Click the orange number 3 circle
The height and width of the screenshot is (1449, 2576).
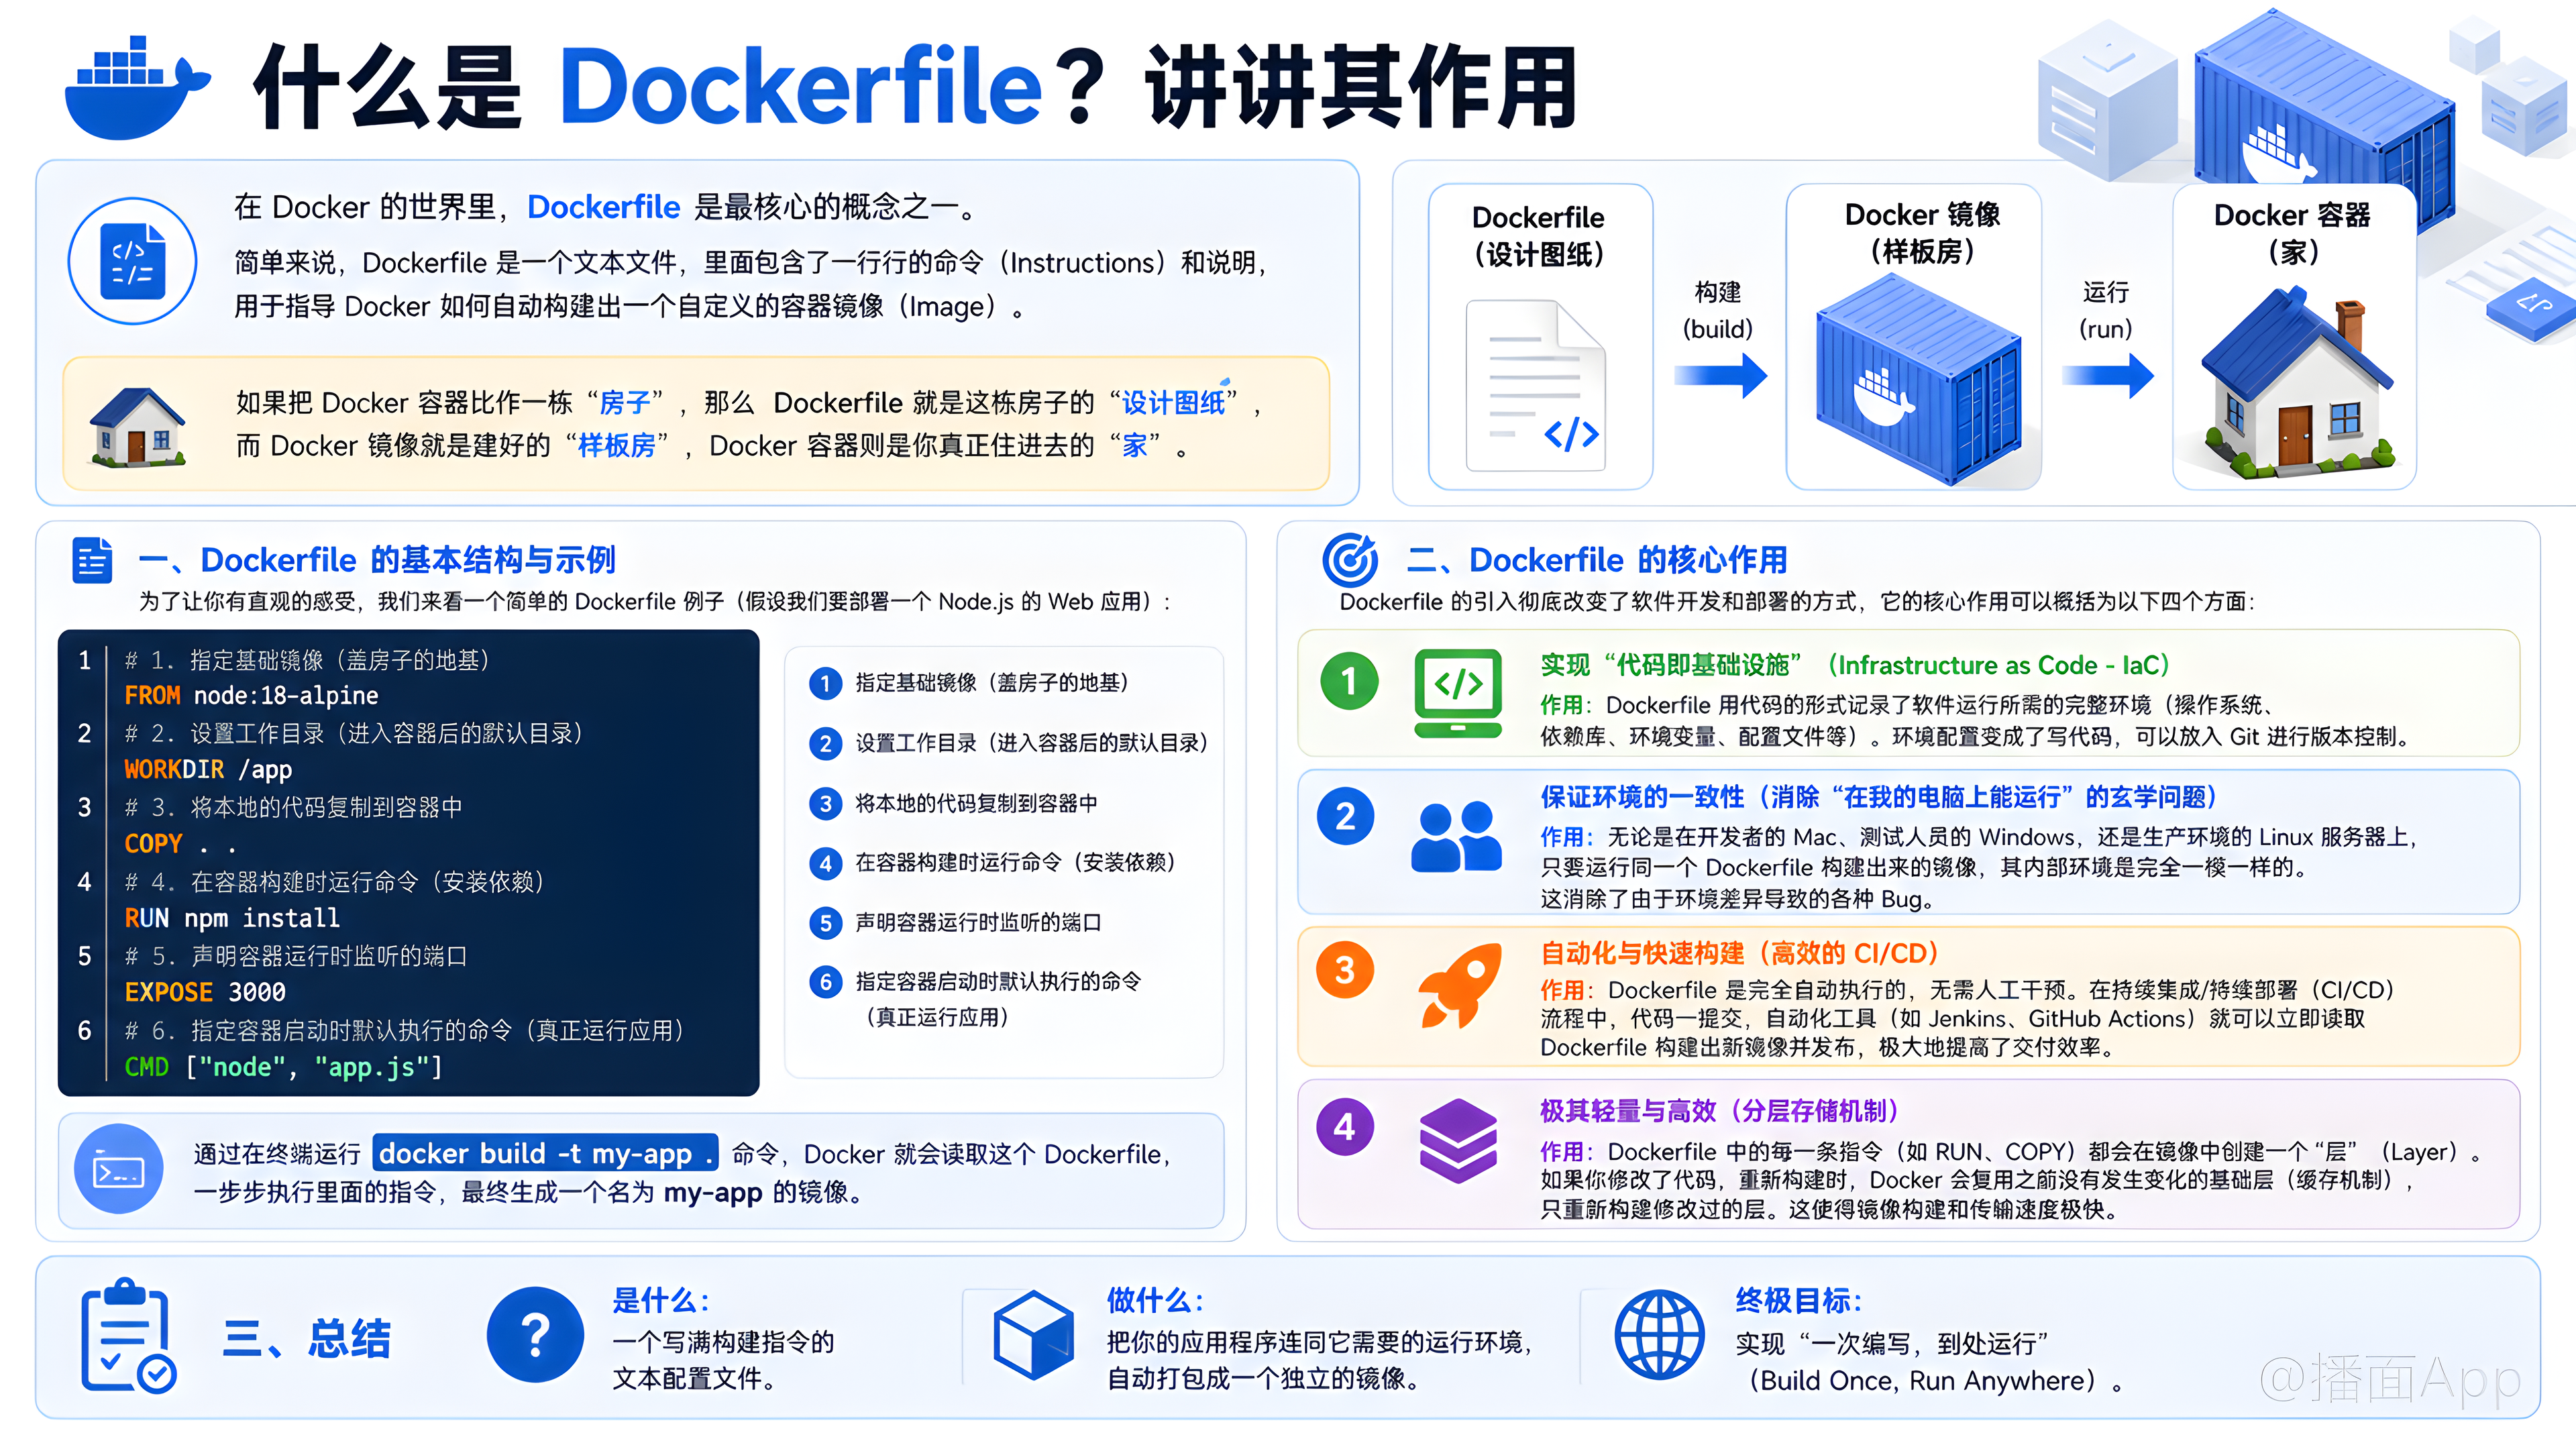point(1345,969)
